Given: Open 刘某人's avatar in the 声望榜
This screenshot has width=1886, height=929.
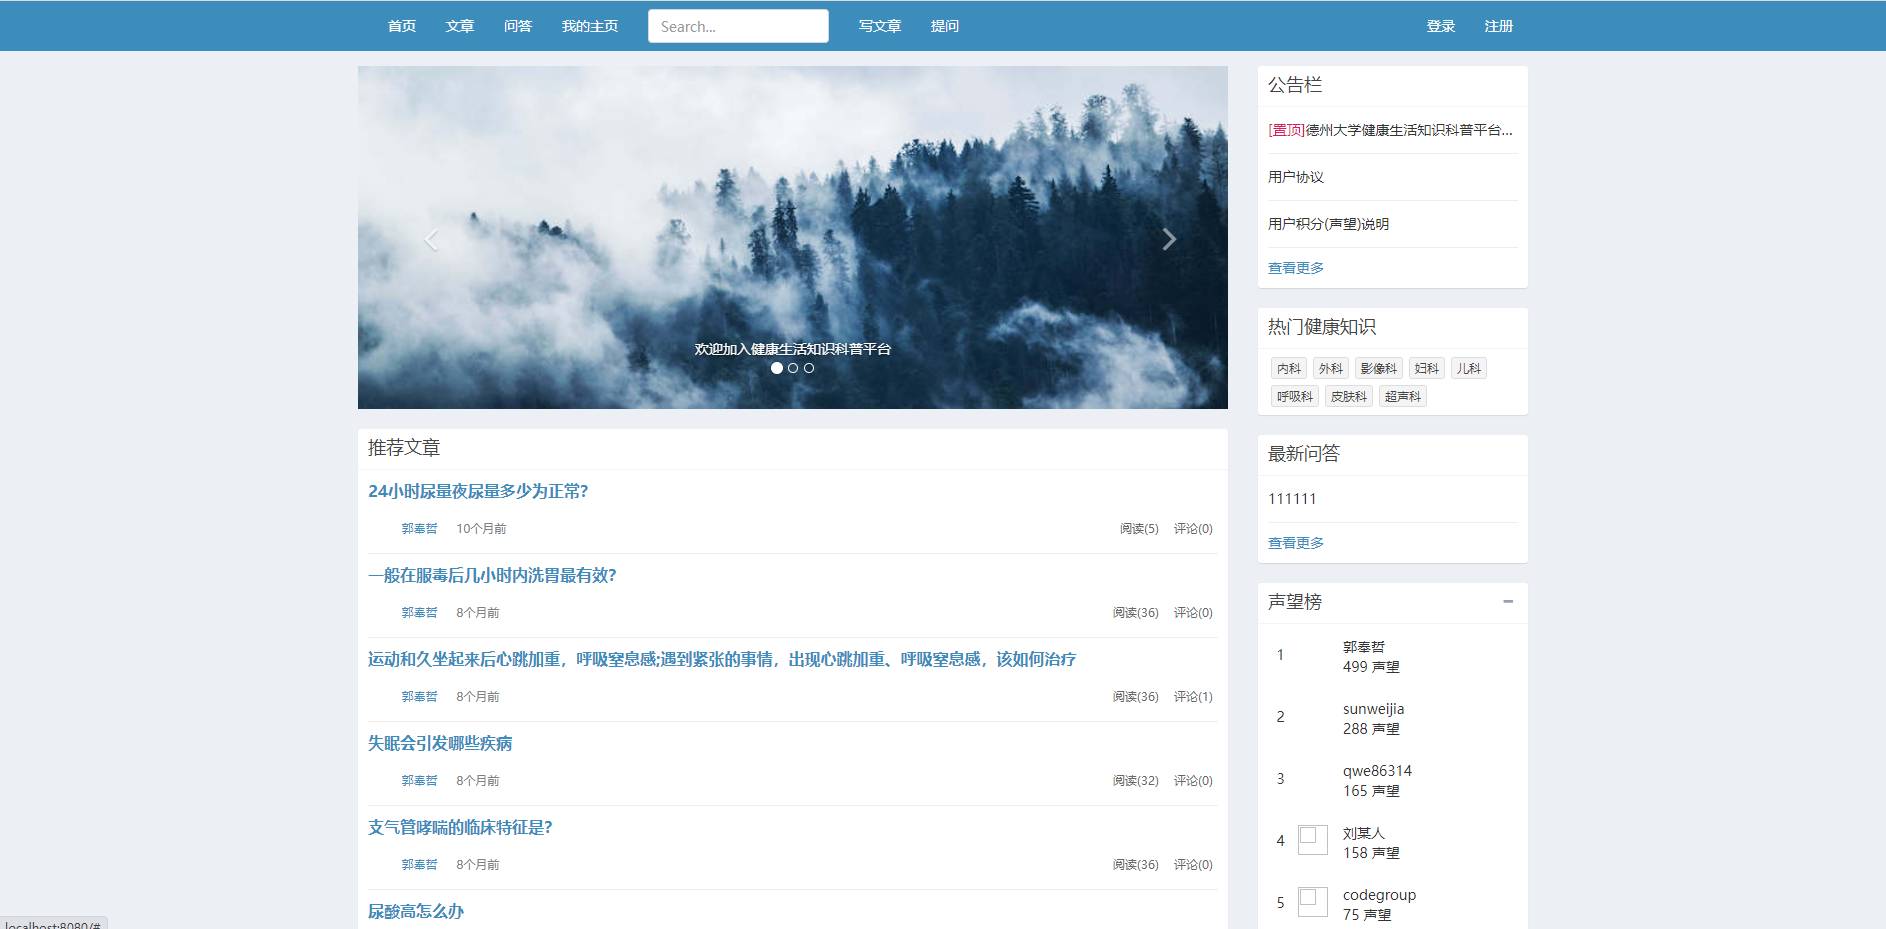Looking at the screenshot, I should 1313,840.
